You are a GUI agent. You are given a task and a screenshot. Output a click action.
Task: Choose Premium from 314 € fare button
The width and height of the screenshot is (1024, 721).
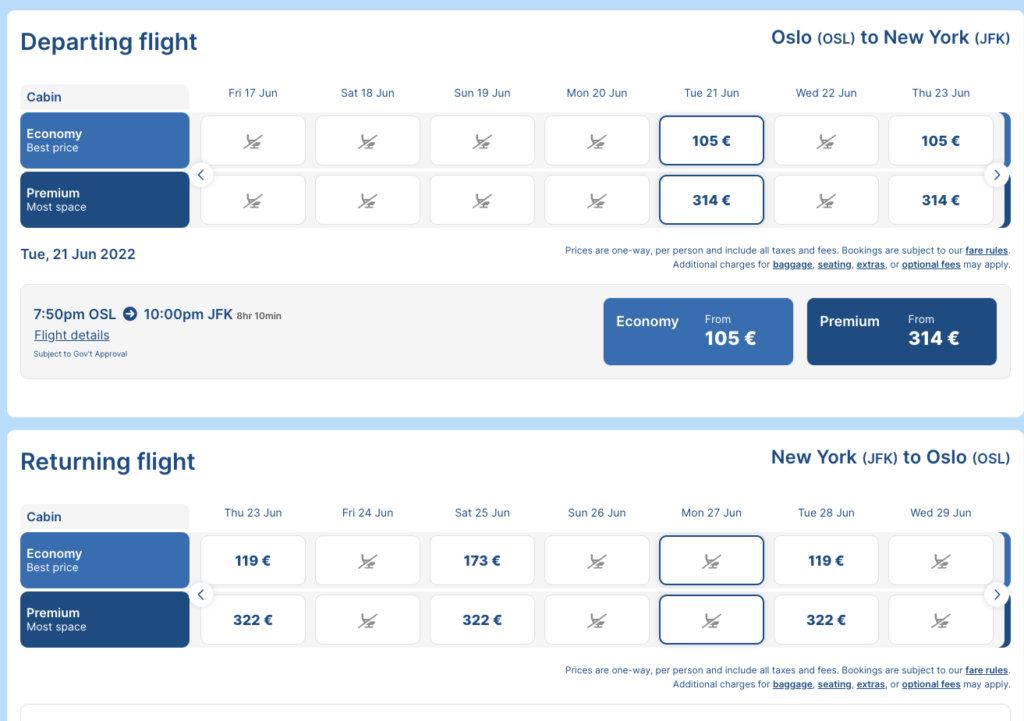[902, 332]
